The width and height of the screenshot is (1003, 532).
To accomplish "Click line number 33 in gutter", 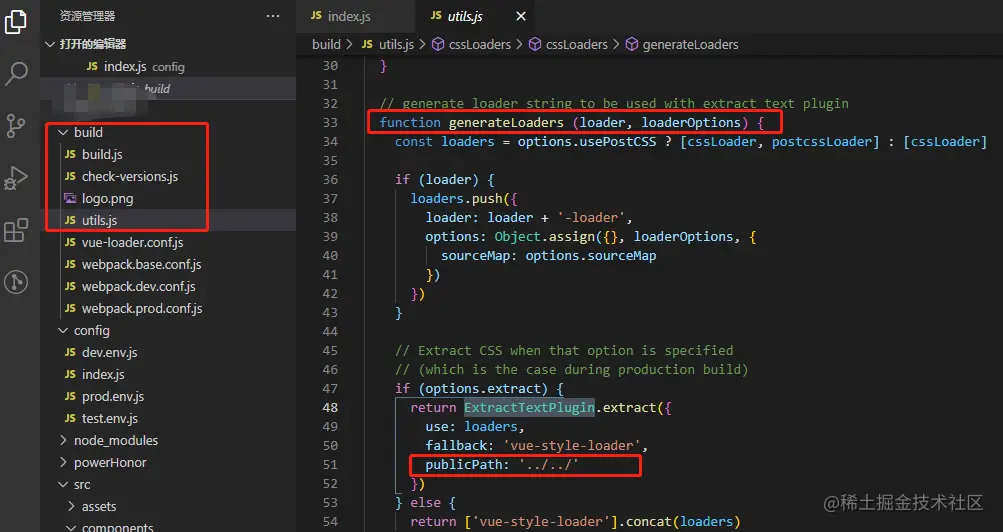I will click(330, 122).
